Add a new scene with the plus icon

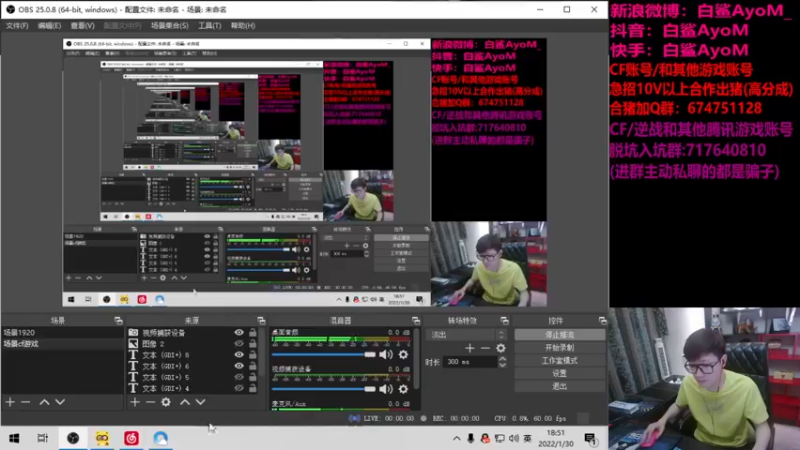10,402
